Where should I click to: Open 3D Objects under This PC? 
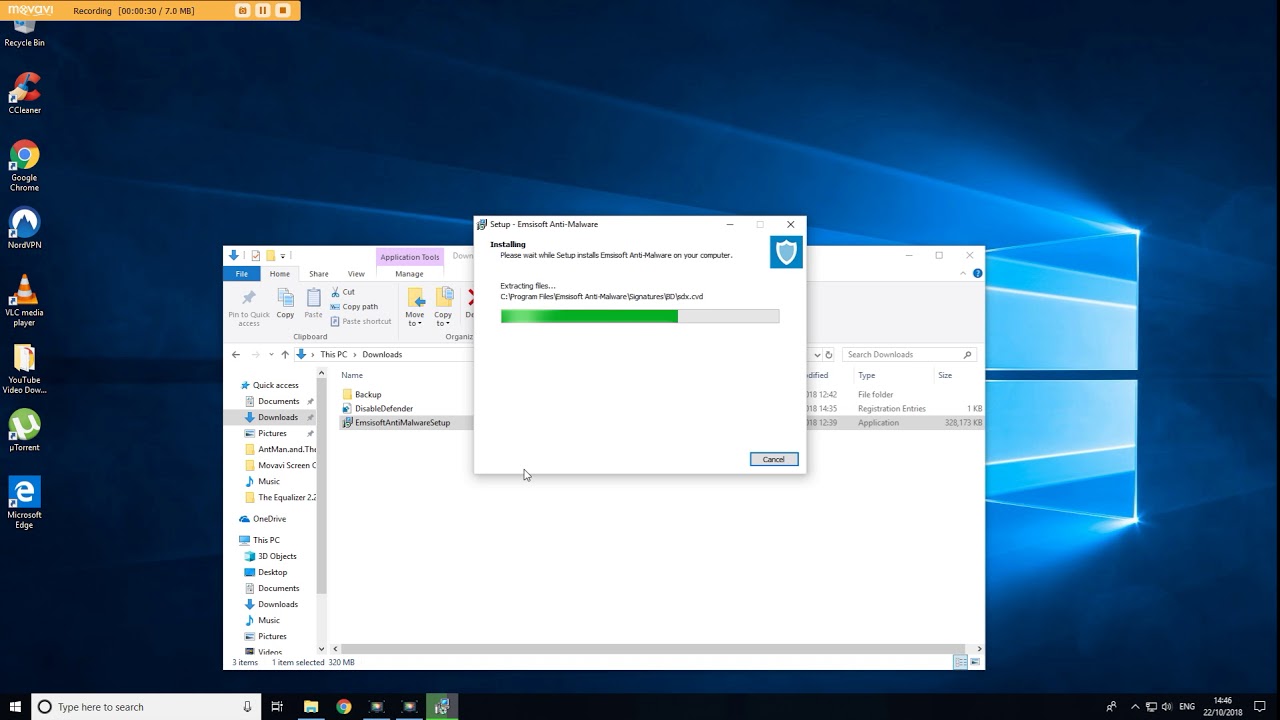click(277, 556)
